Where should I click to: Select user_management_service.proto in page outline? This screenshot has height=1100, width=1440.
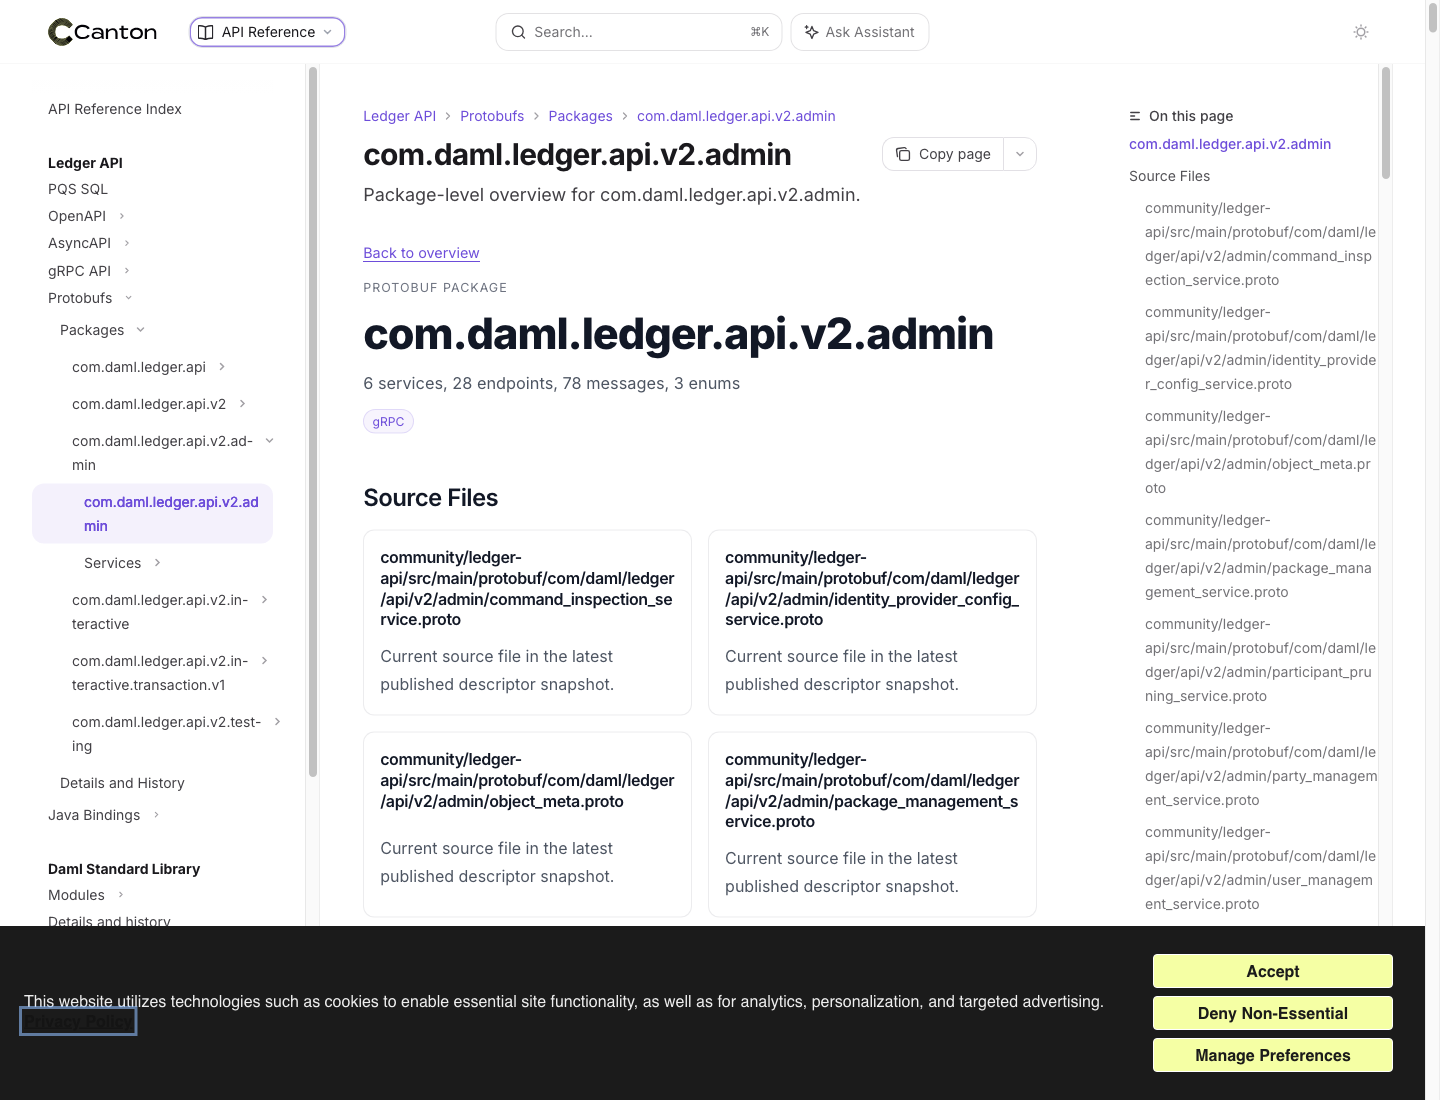point(1260,868)
